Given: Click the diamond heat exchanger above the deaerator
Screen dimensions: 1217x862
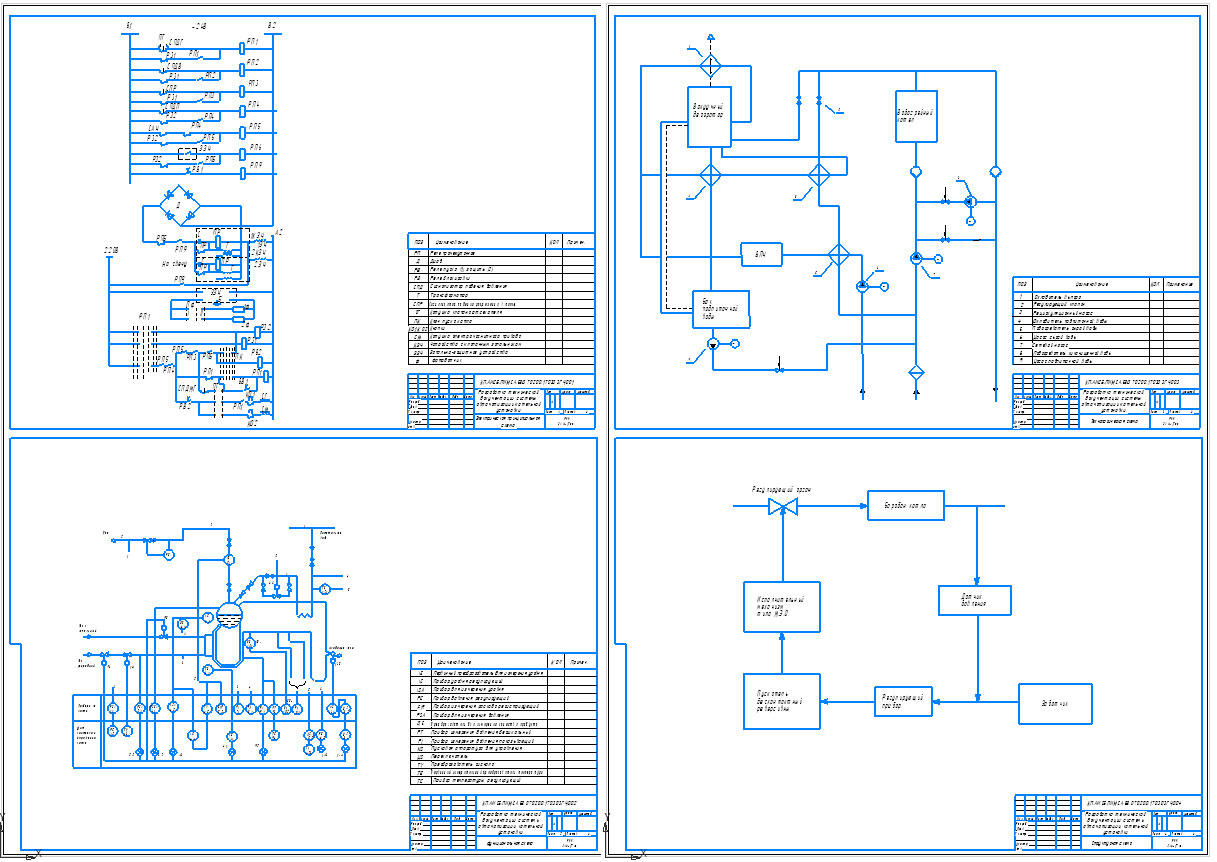Looking at the screenshot, I should click(710, 66).
